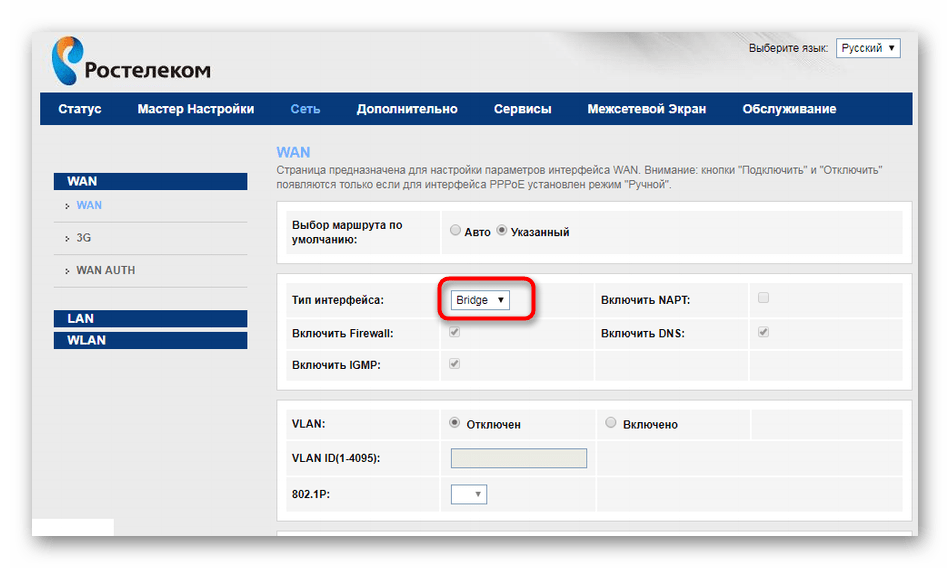Screen dimensions: 950x568
Task: Click the WAN page heading text
Action: click(293, 152)
